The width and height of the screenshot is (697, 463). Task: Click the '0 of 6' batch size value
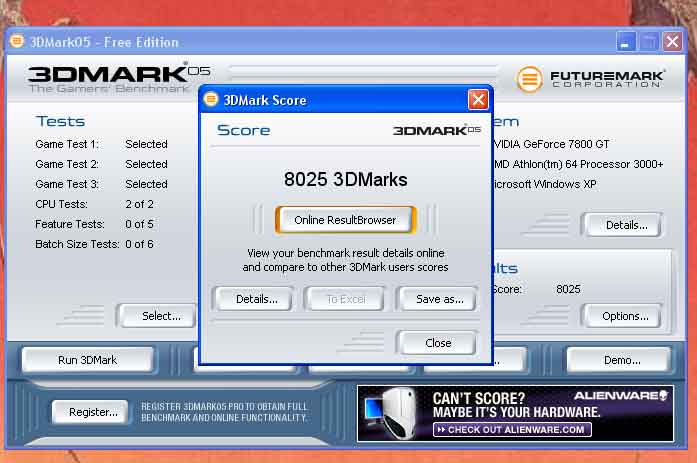click(140, 244)
